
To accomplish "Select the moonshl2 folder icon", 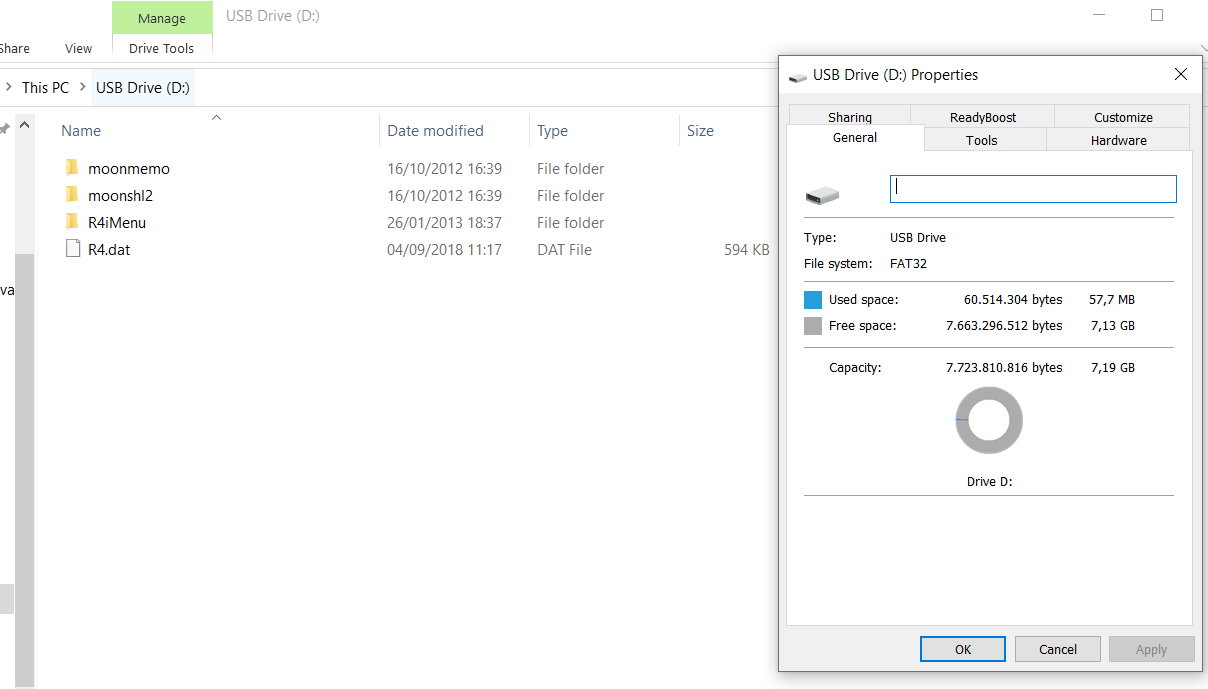I will click(x=72, y=195).
